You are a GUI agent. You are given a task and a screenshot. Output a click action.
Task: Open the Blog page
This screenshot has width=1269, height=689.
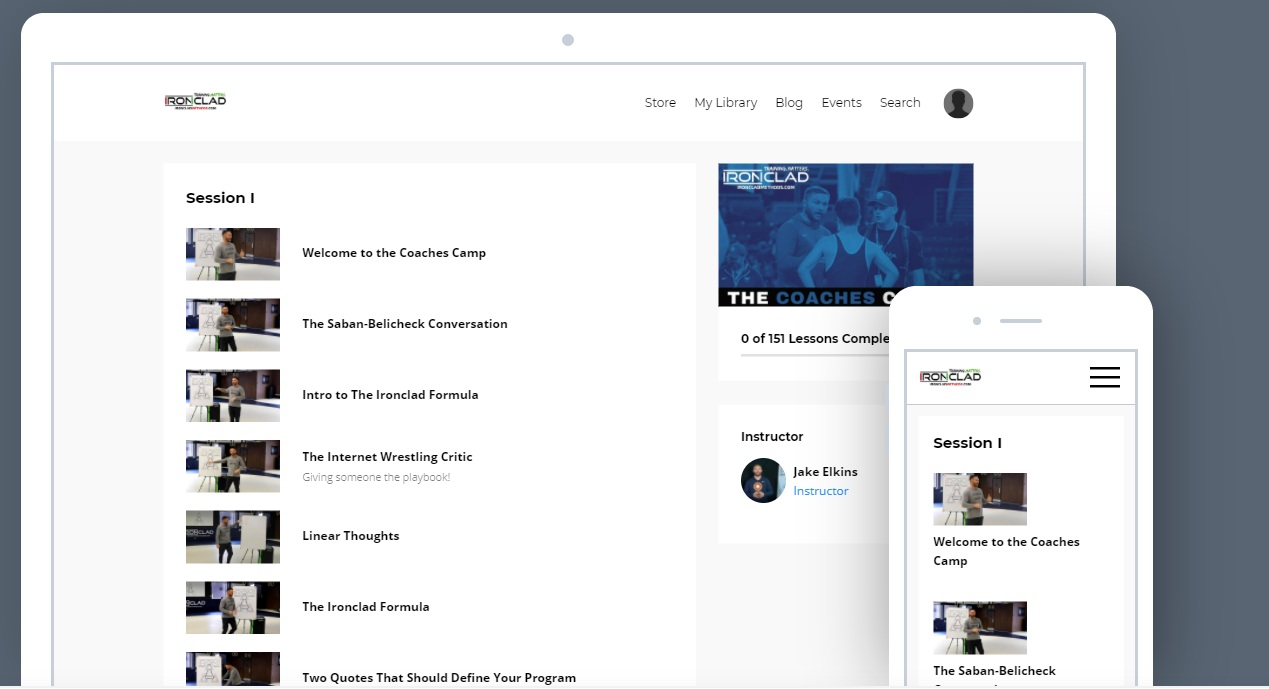(789, 103)
